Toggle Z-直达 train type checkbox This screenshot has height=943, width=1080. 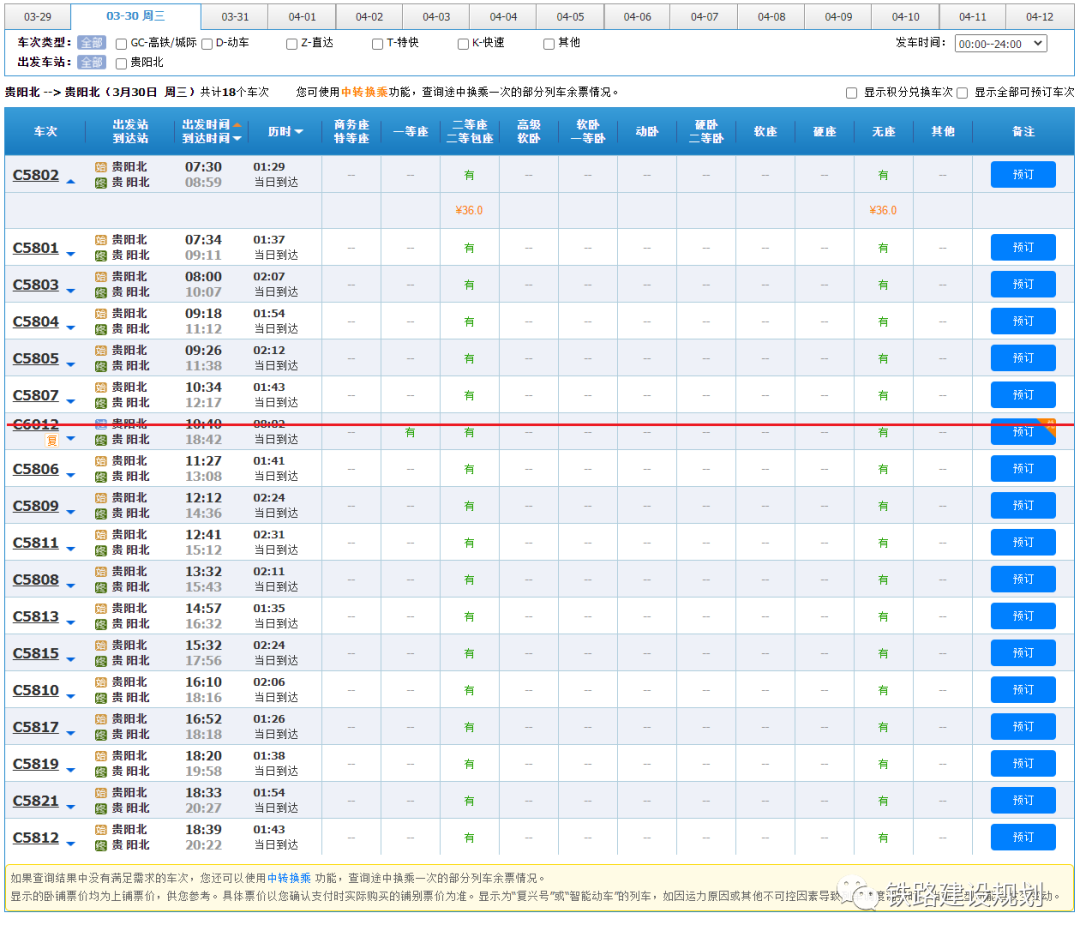pyautogui.click(x=291, y=44)
